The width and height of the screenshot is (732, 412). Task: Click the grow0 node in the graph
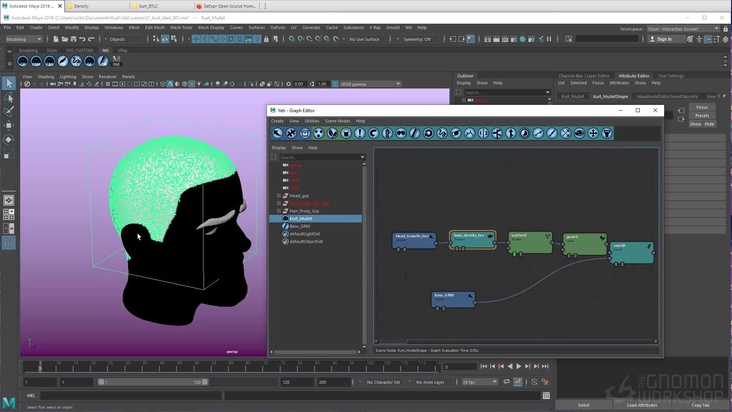point(585,243)
